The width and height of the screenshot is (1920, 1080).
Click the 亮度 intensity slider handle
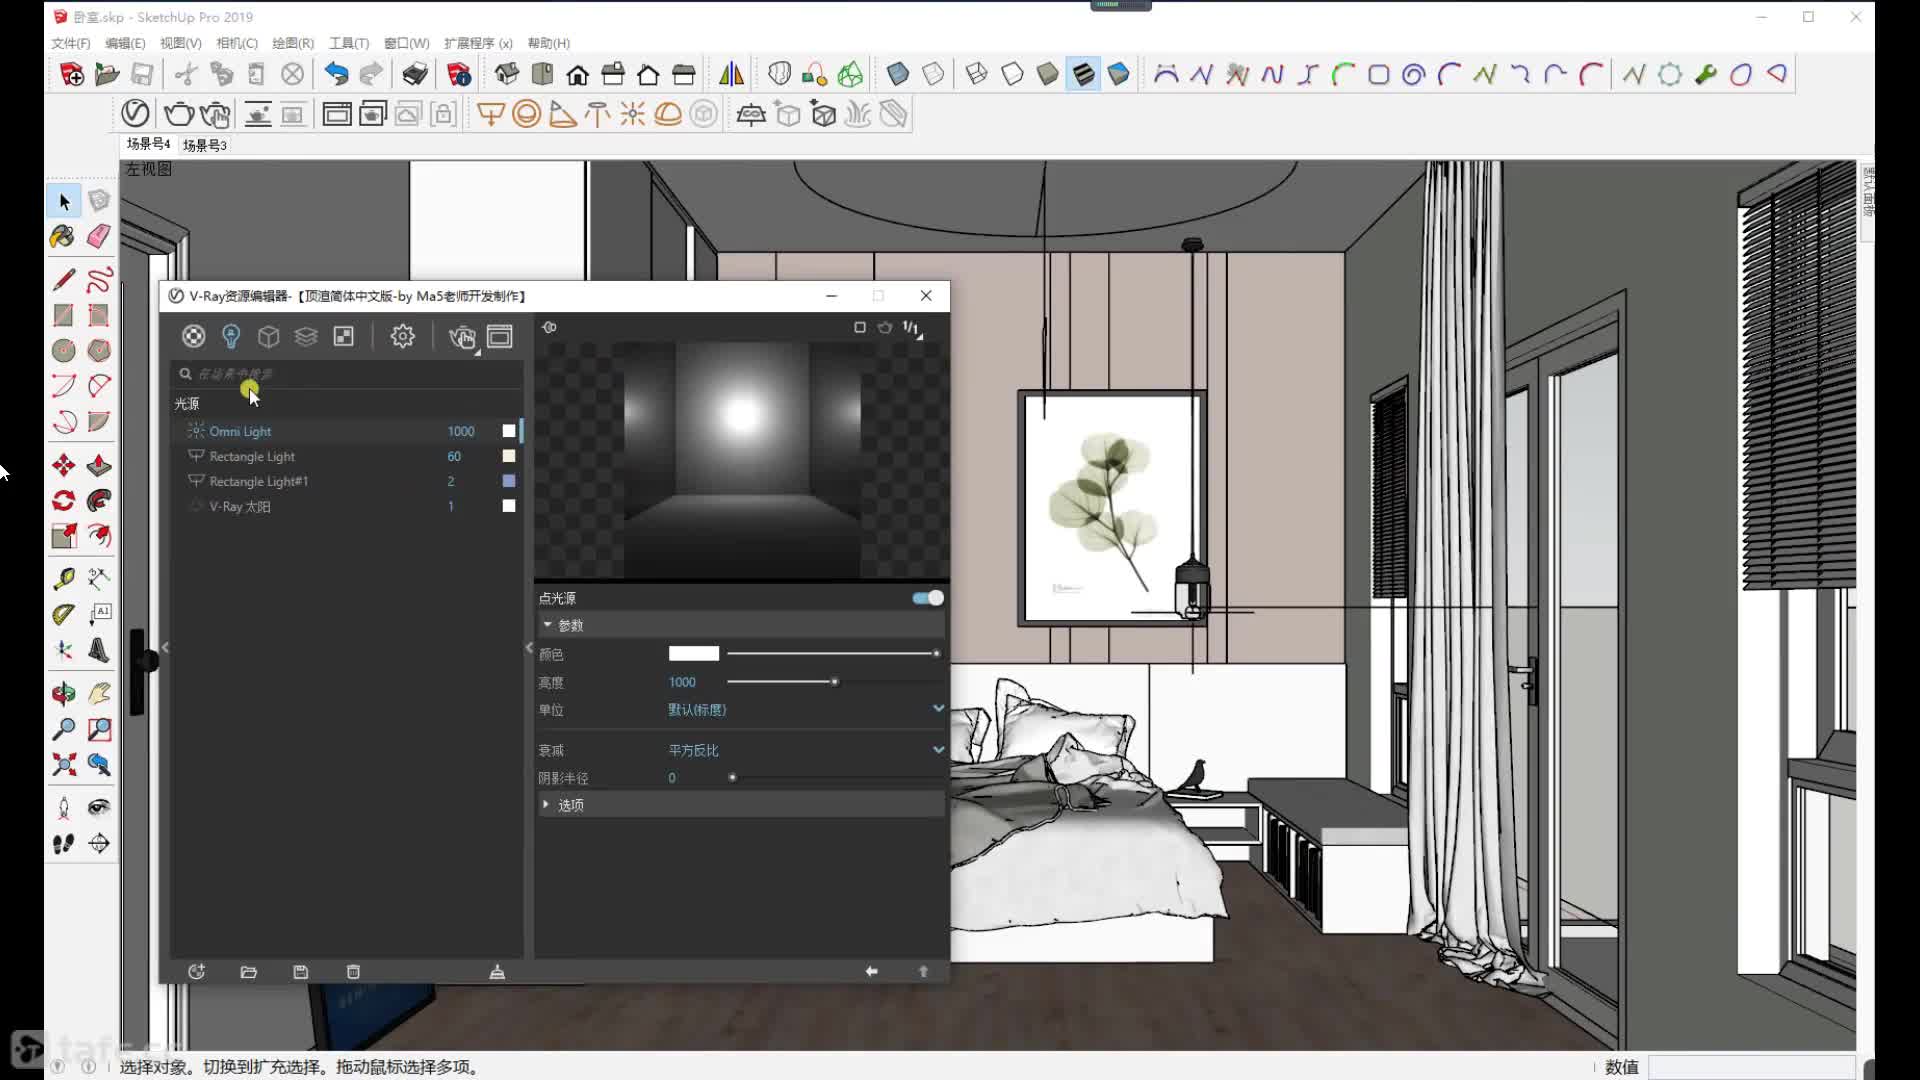point(835,682)
